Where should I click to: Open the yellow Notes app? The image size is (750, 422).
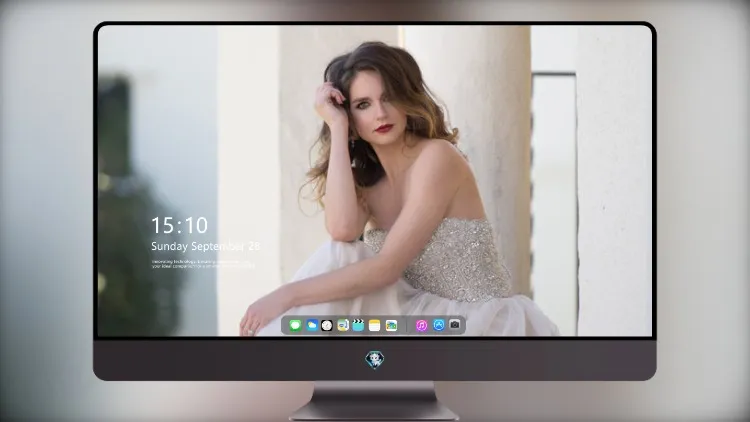[375, 325]
